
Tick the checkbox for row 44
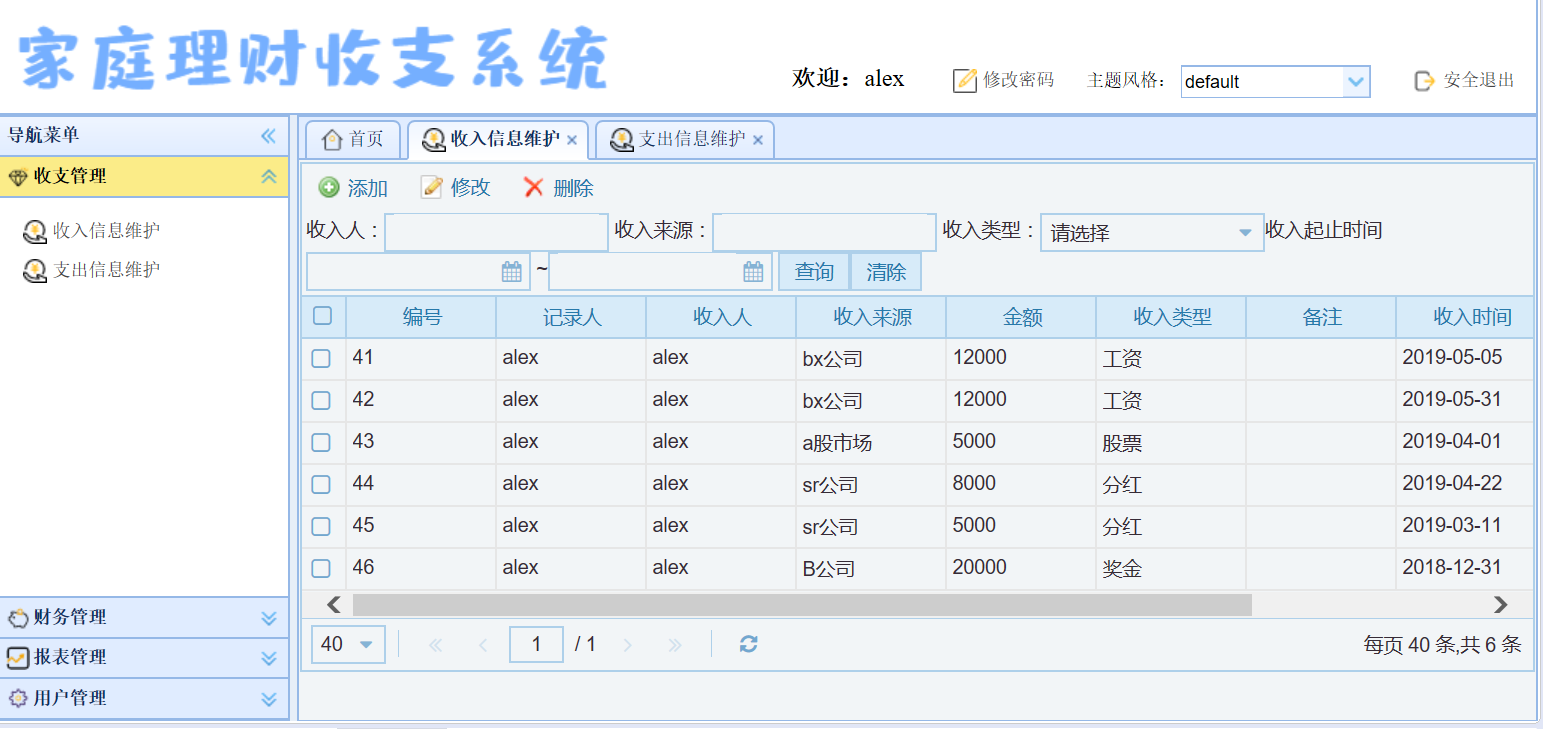321,484
